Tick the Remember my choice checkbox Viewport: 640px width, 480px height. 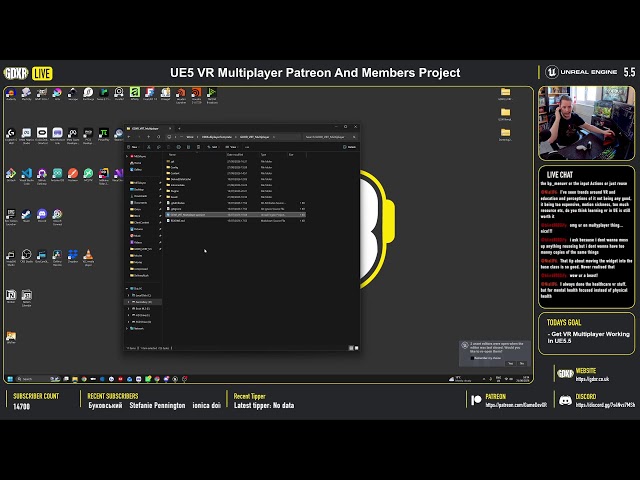click(x=472, y=358)
